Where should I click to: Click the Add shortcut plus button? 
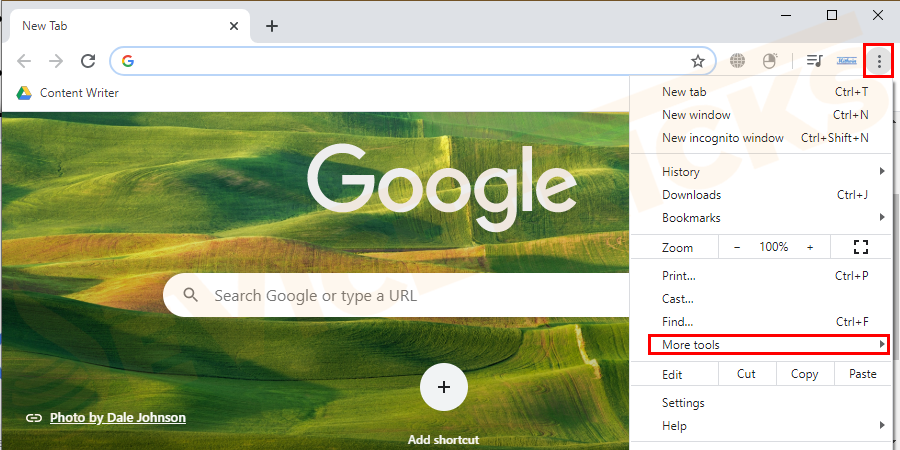point(444,387)
